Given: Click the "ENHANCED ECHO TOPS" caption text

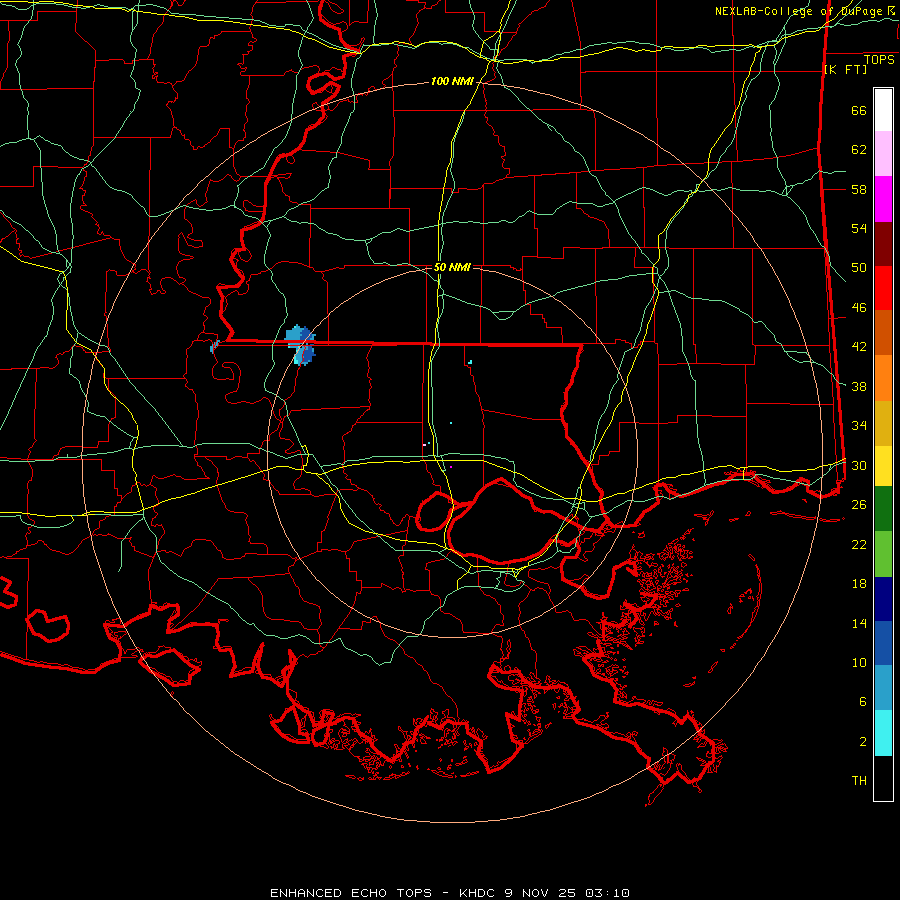Looking at the screenshot, I should coord(351,893).
